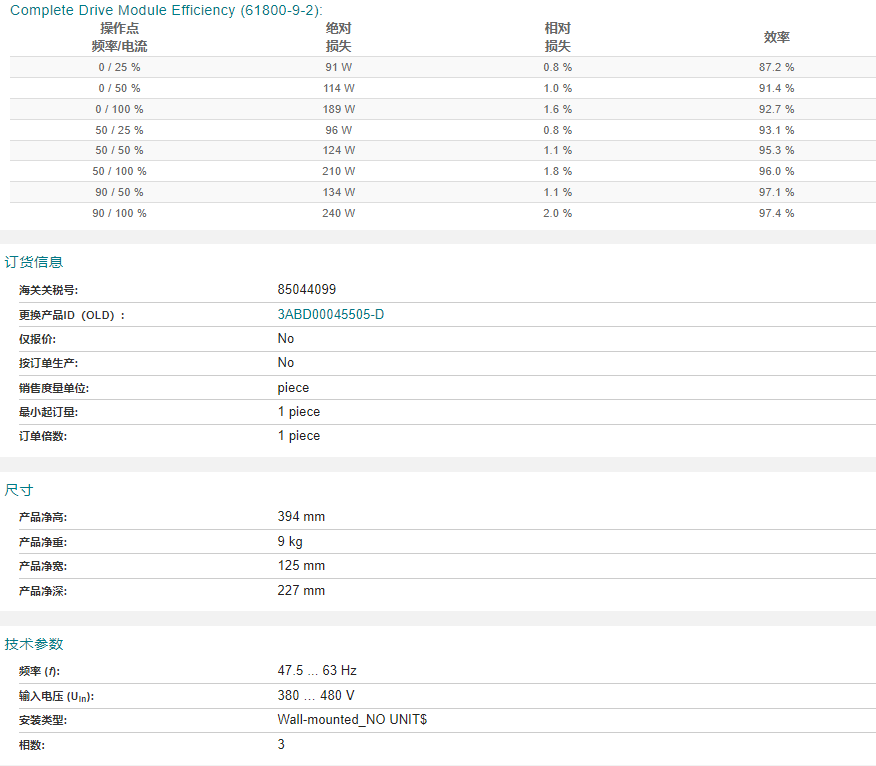
Task: Click the 技术参数 section heading
Action: point(34,644)
